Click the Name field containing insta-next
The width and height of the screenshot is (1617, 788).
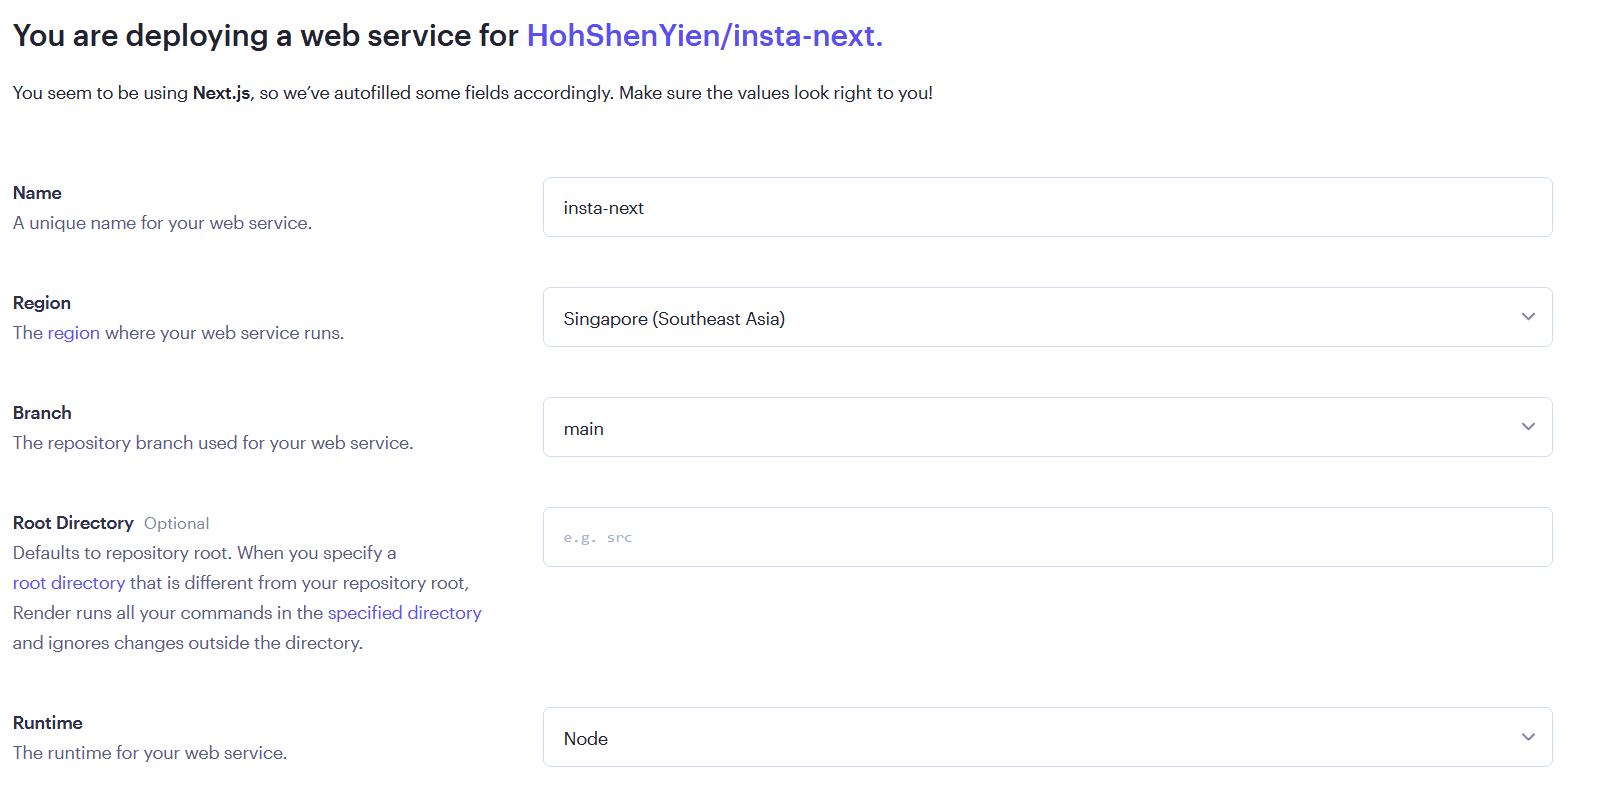[x=1046, y=208]
